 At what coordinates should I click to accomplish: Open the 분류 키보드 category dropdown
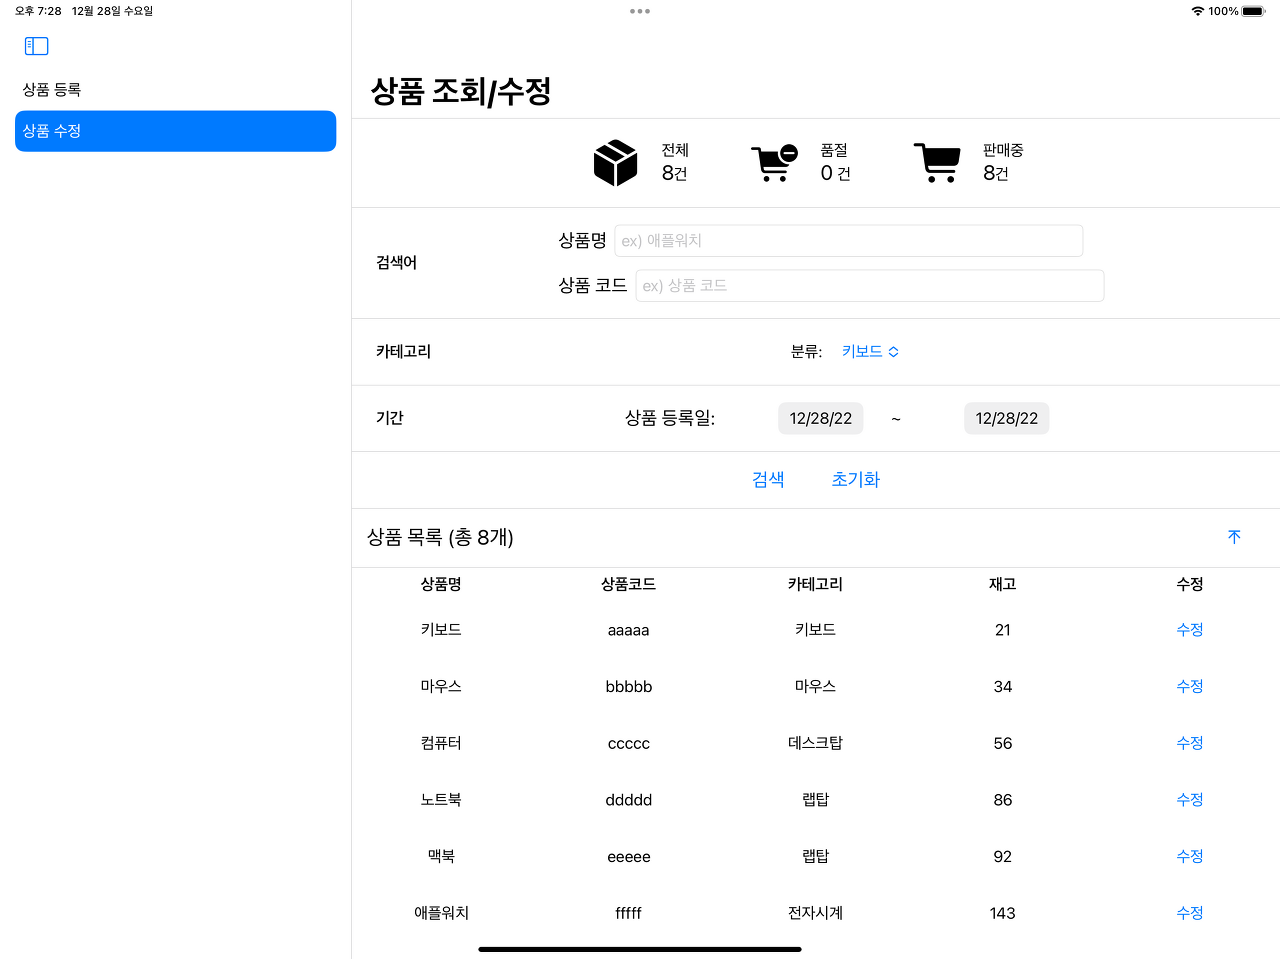click(x=870, y=352)
